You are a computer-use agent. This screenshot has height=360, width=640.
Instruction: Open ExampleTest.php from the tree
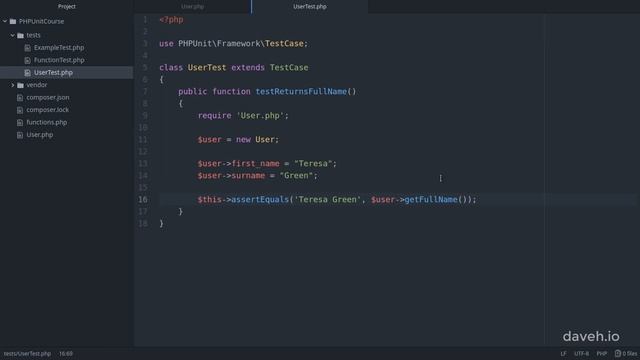[x=59, y=48]
